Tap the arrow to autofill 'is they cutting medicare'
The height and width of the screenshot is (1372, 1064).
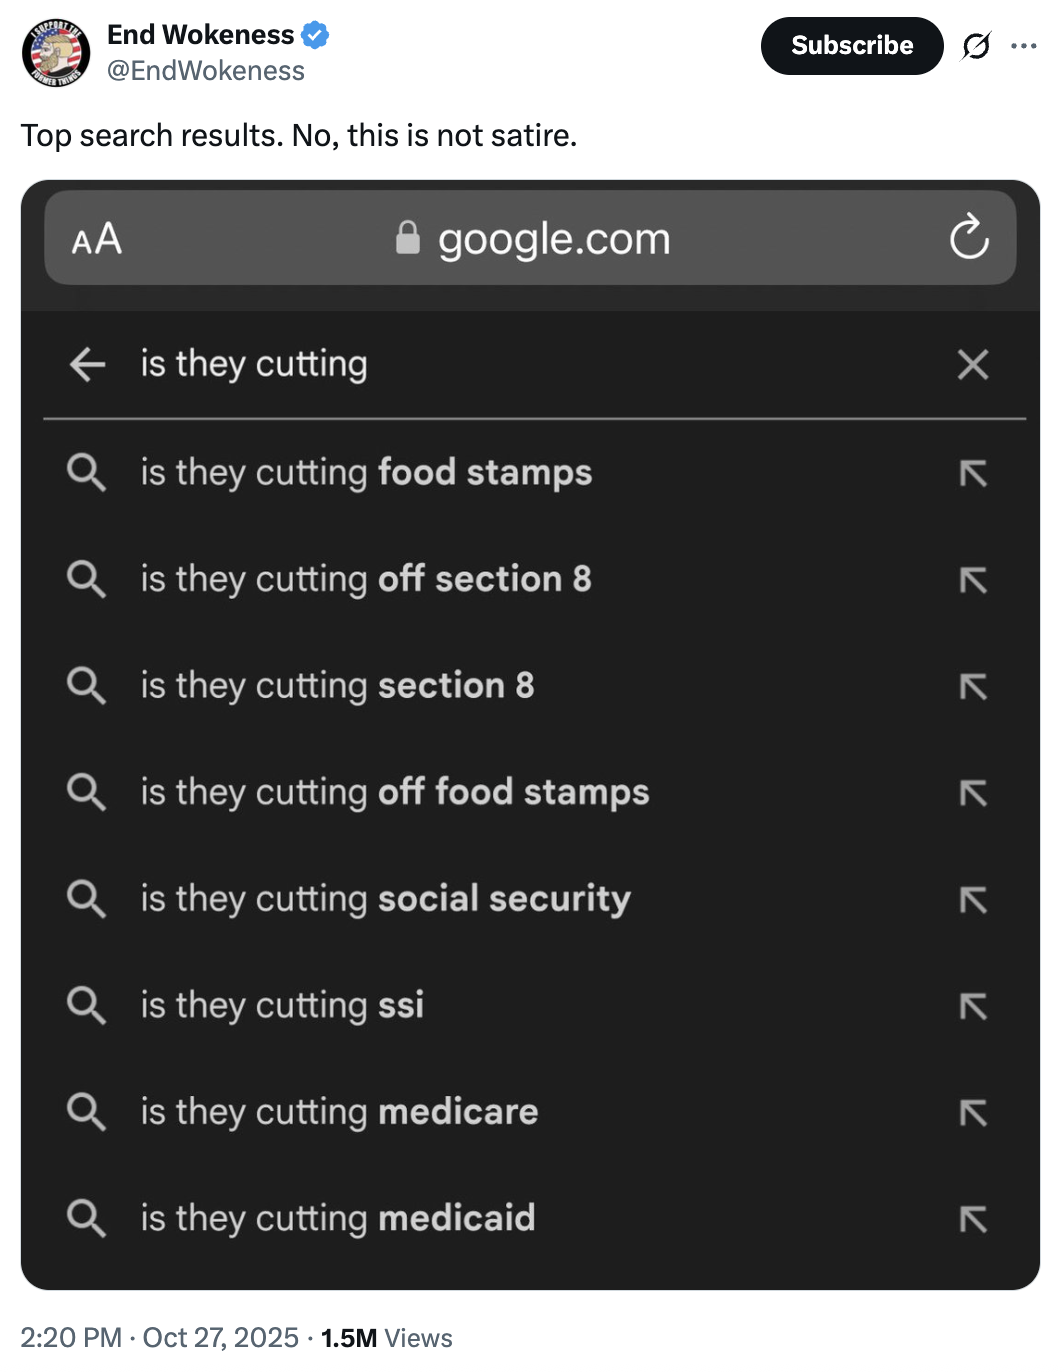pos(974,1113)
